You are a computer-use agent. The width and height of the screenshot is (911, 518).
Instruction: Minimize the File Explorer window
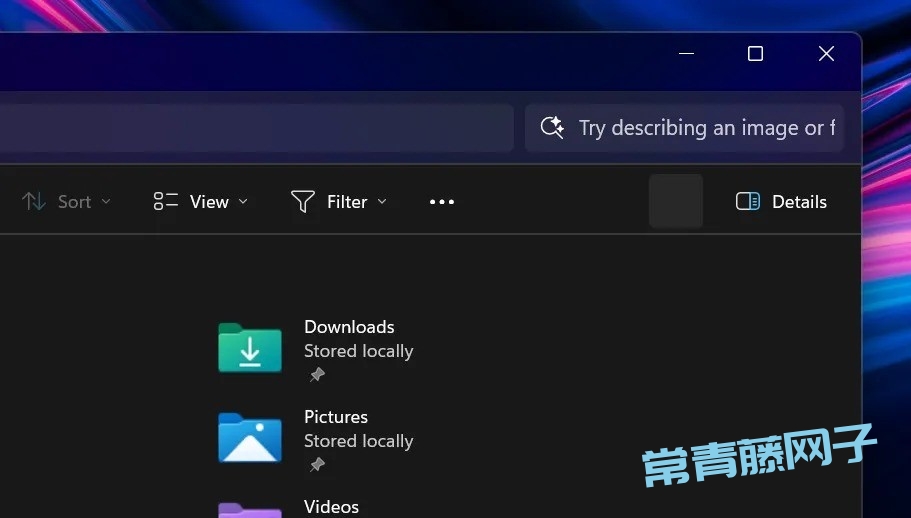[x=686, y=54]
